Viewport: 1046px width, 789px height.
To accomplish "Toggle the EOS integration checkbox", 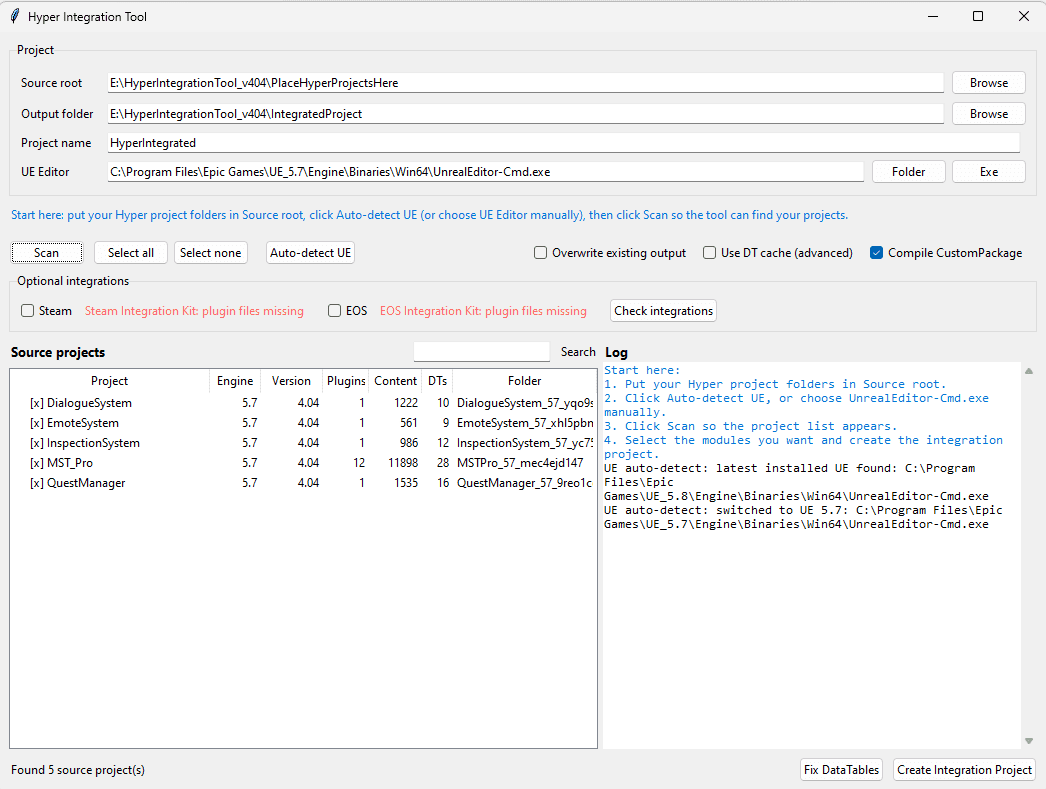I will (x=334, y=311).
